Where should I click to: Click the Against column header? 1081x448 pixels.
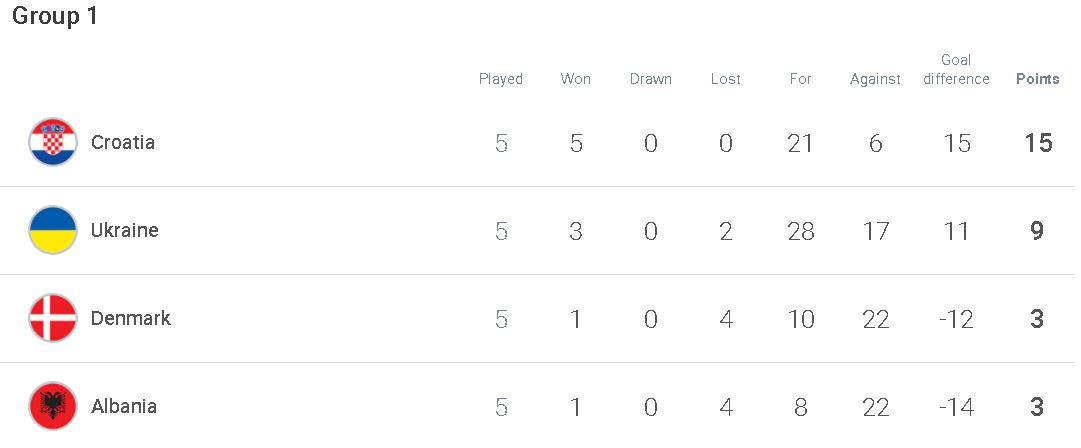(876, 79)
